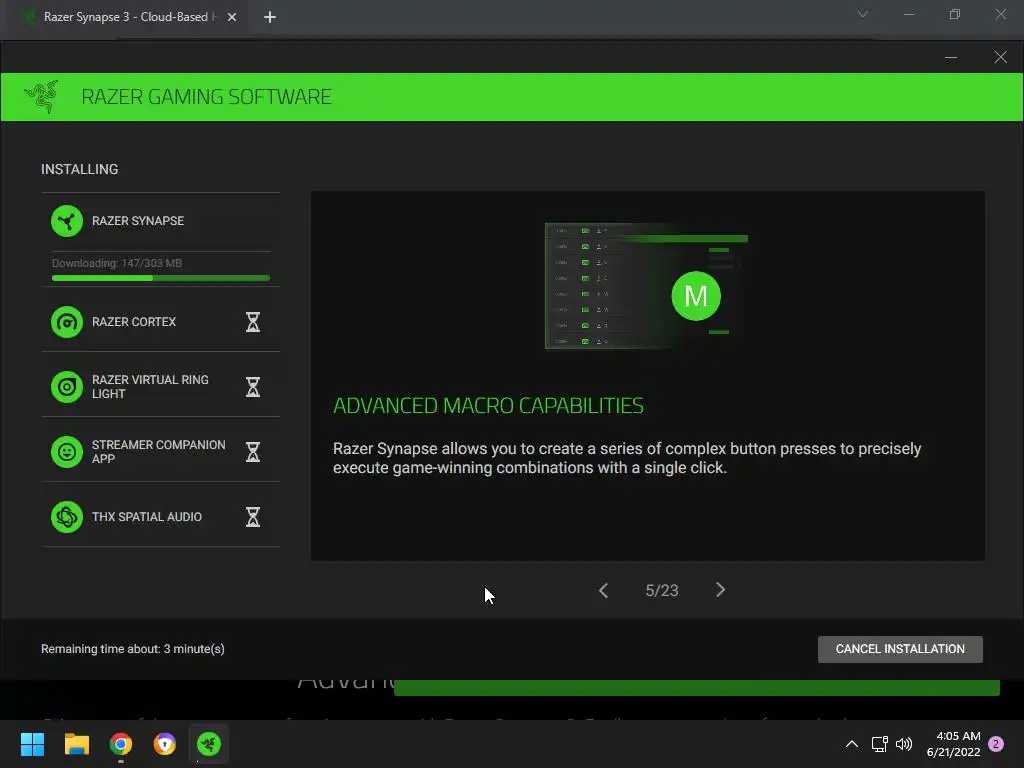Image resolution: width=1024 pixels, height=768 pixels.
Task: Click the THX Spatial Audio icon
Action: click(67, 517)
